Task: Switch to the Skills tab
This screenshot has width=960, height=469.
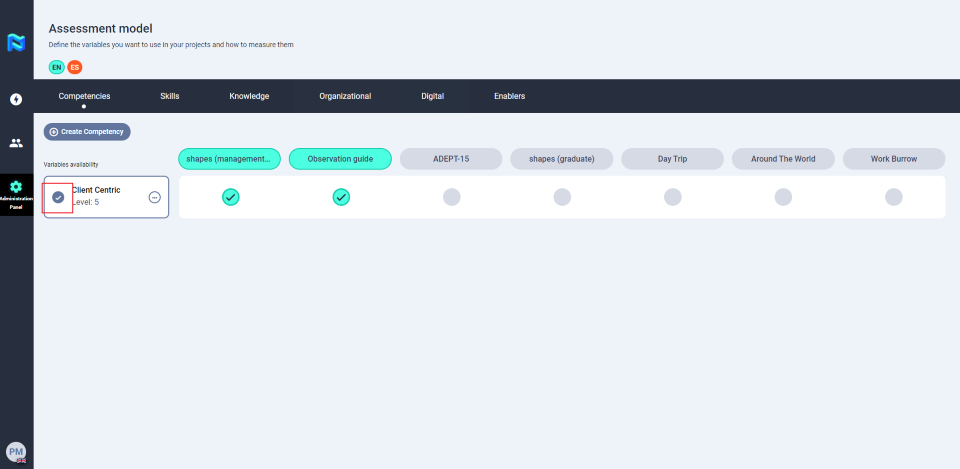Action: 170,96
